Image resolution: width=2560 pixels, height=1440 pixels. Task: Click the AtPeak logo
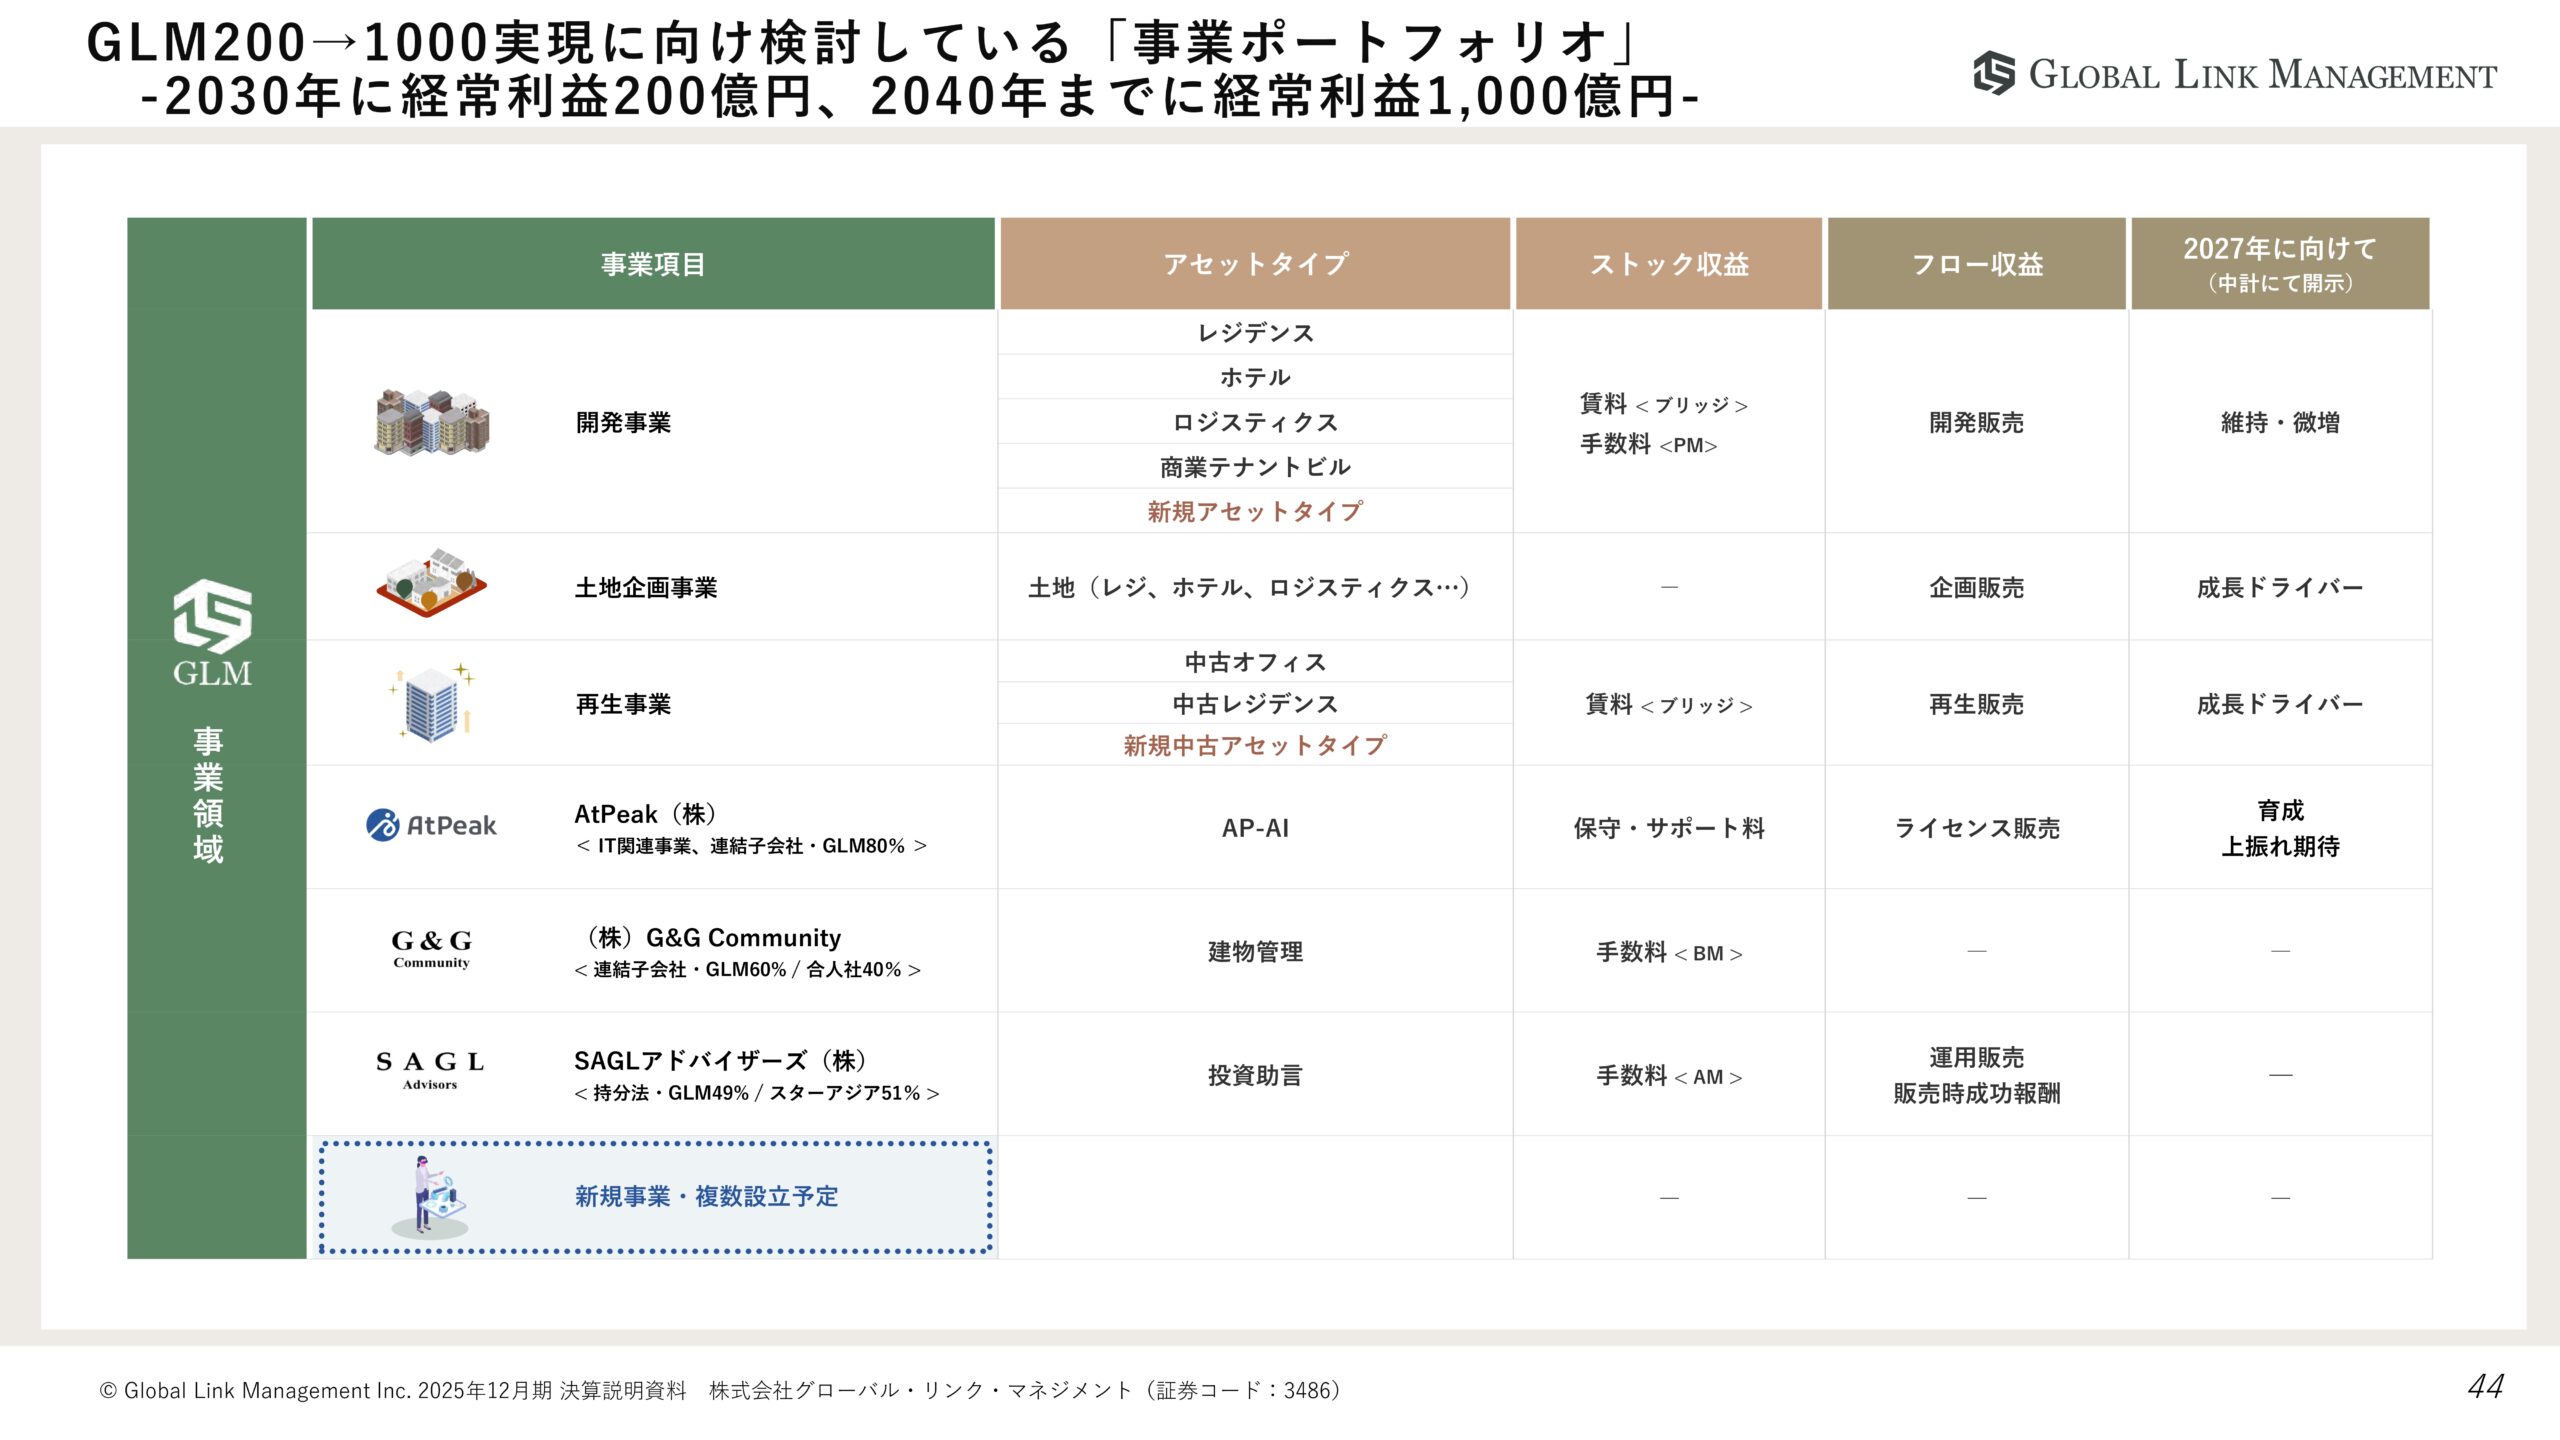tap(431, 826)
